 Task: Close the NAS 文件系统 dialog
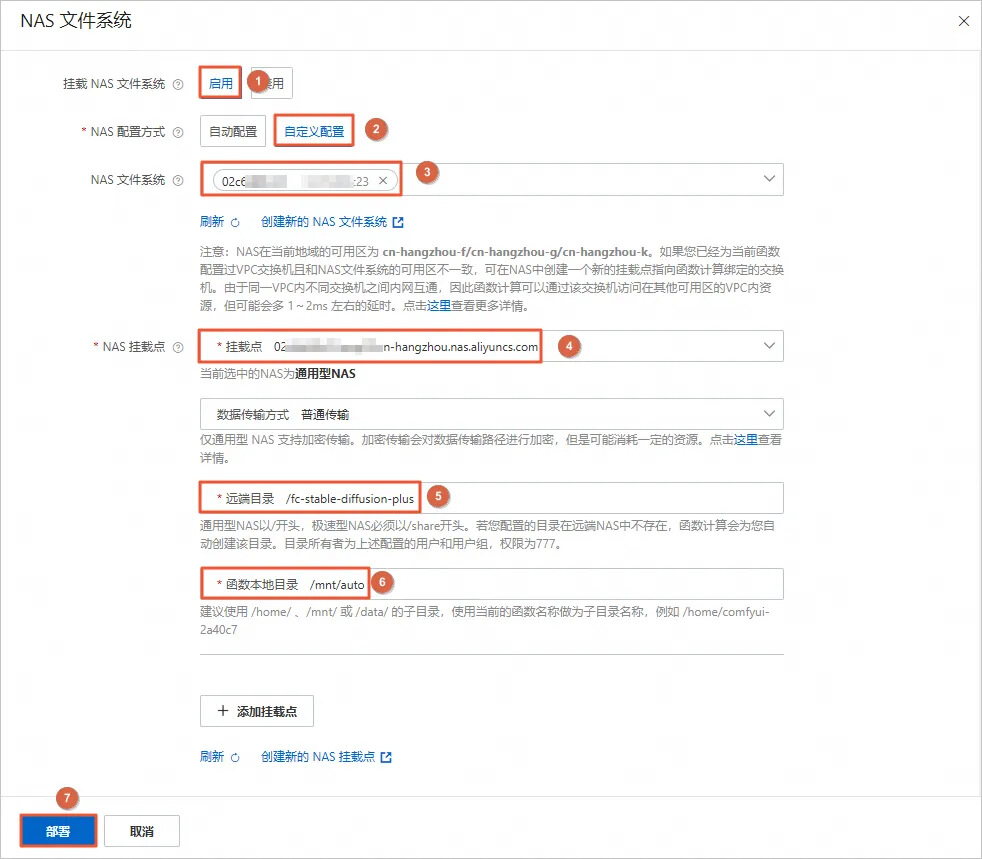point(963,21)
